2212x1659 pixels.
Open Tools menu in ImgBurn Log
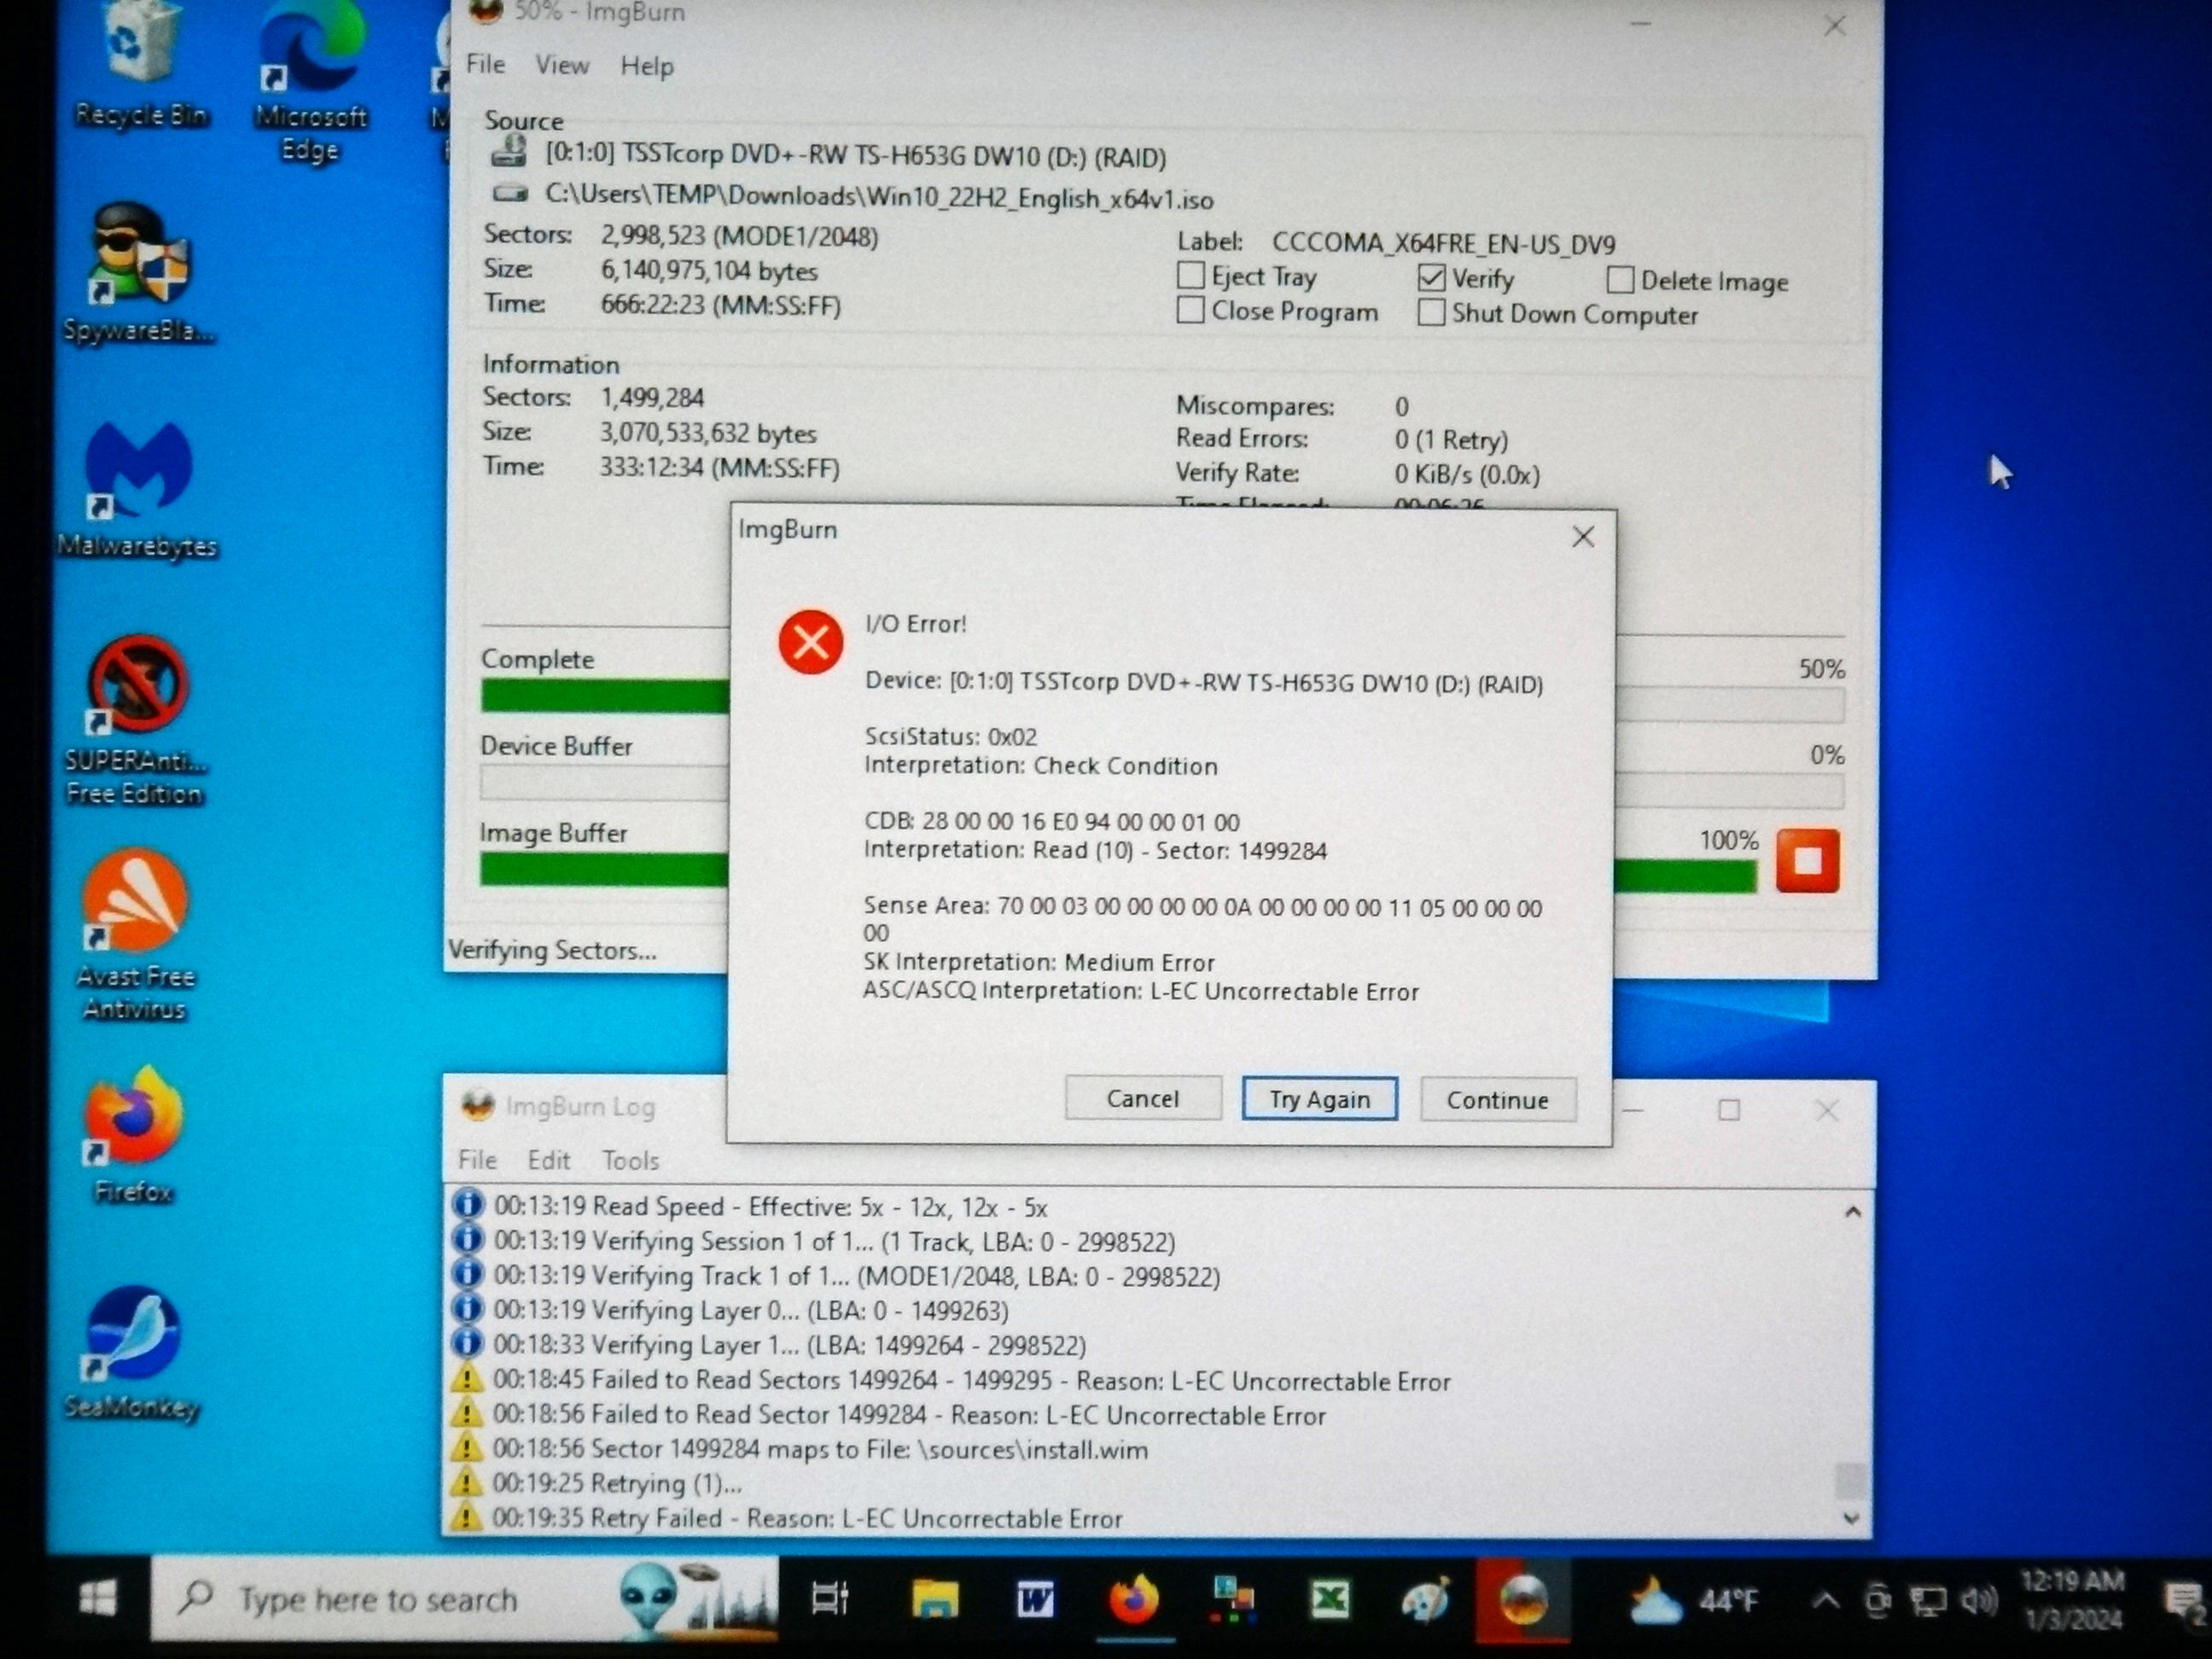(x=630, y=1160)
